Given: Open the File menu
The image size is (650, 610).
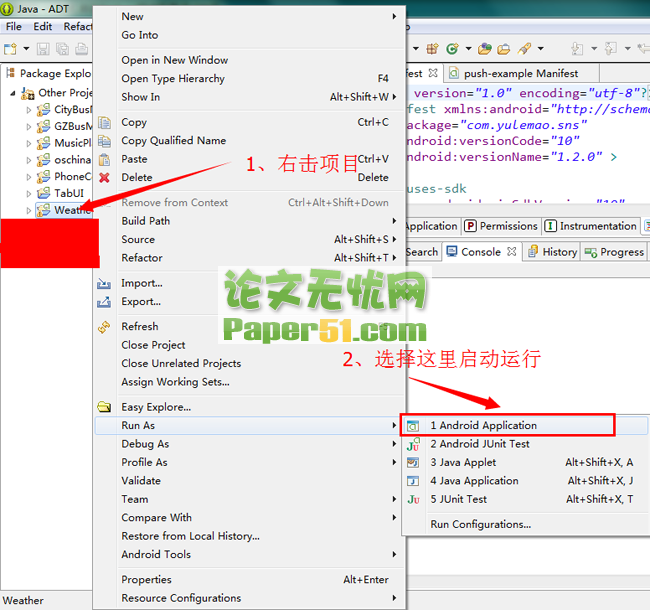Looking at the screenshot, I should point(14,27).
